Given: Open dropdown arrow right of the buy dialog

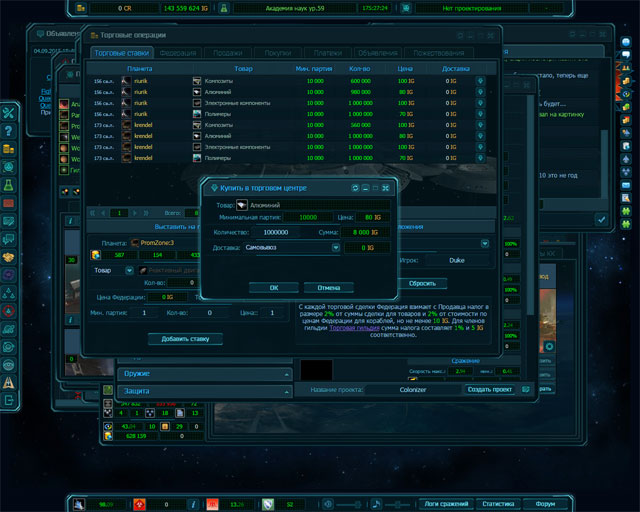Looking at the screenshot, I should tap(484, 244).
